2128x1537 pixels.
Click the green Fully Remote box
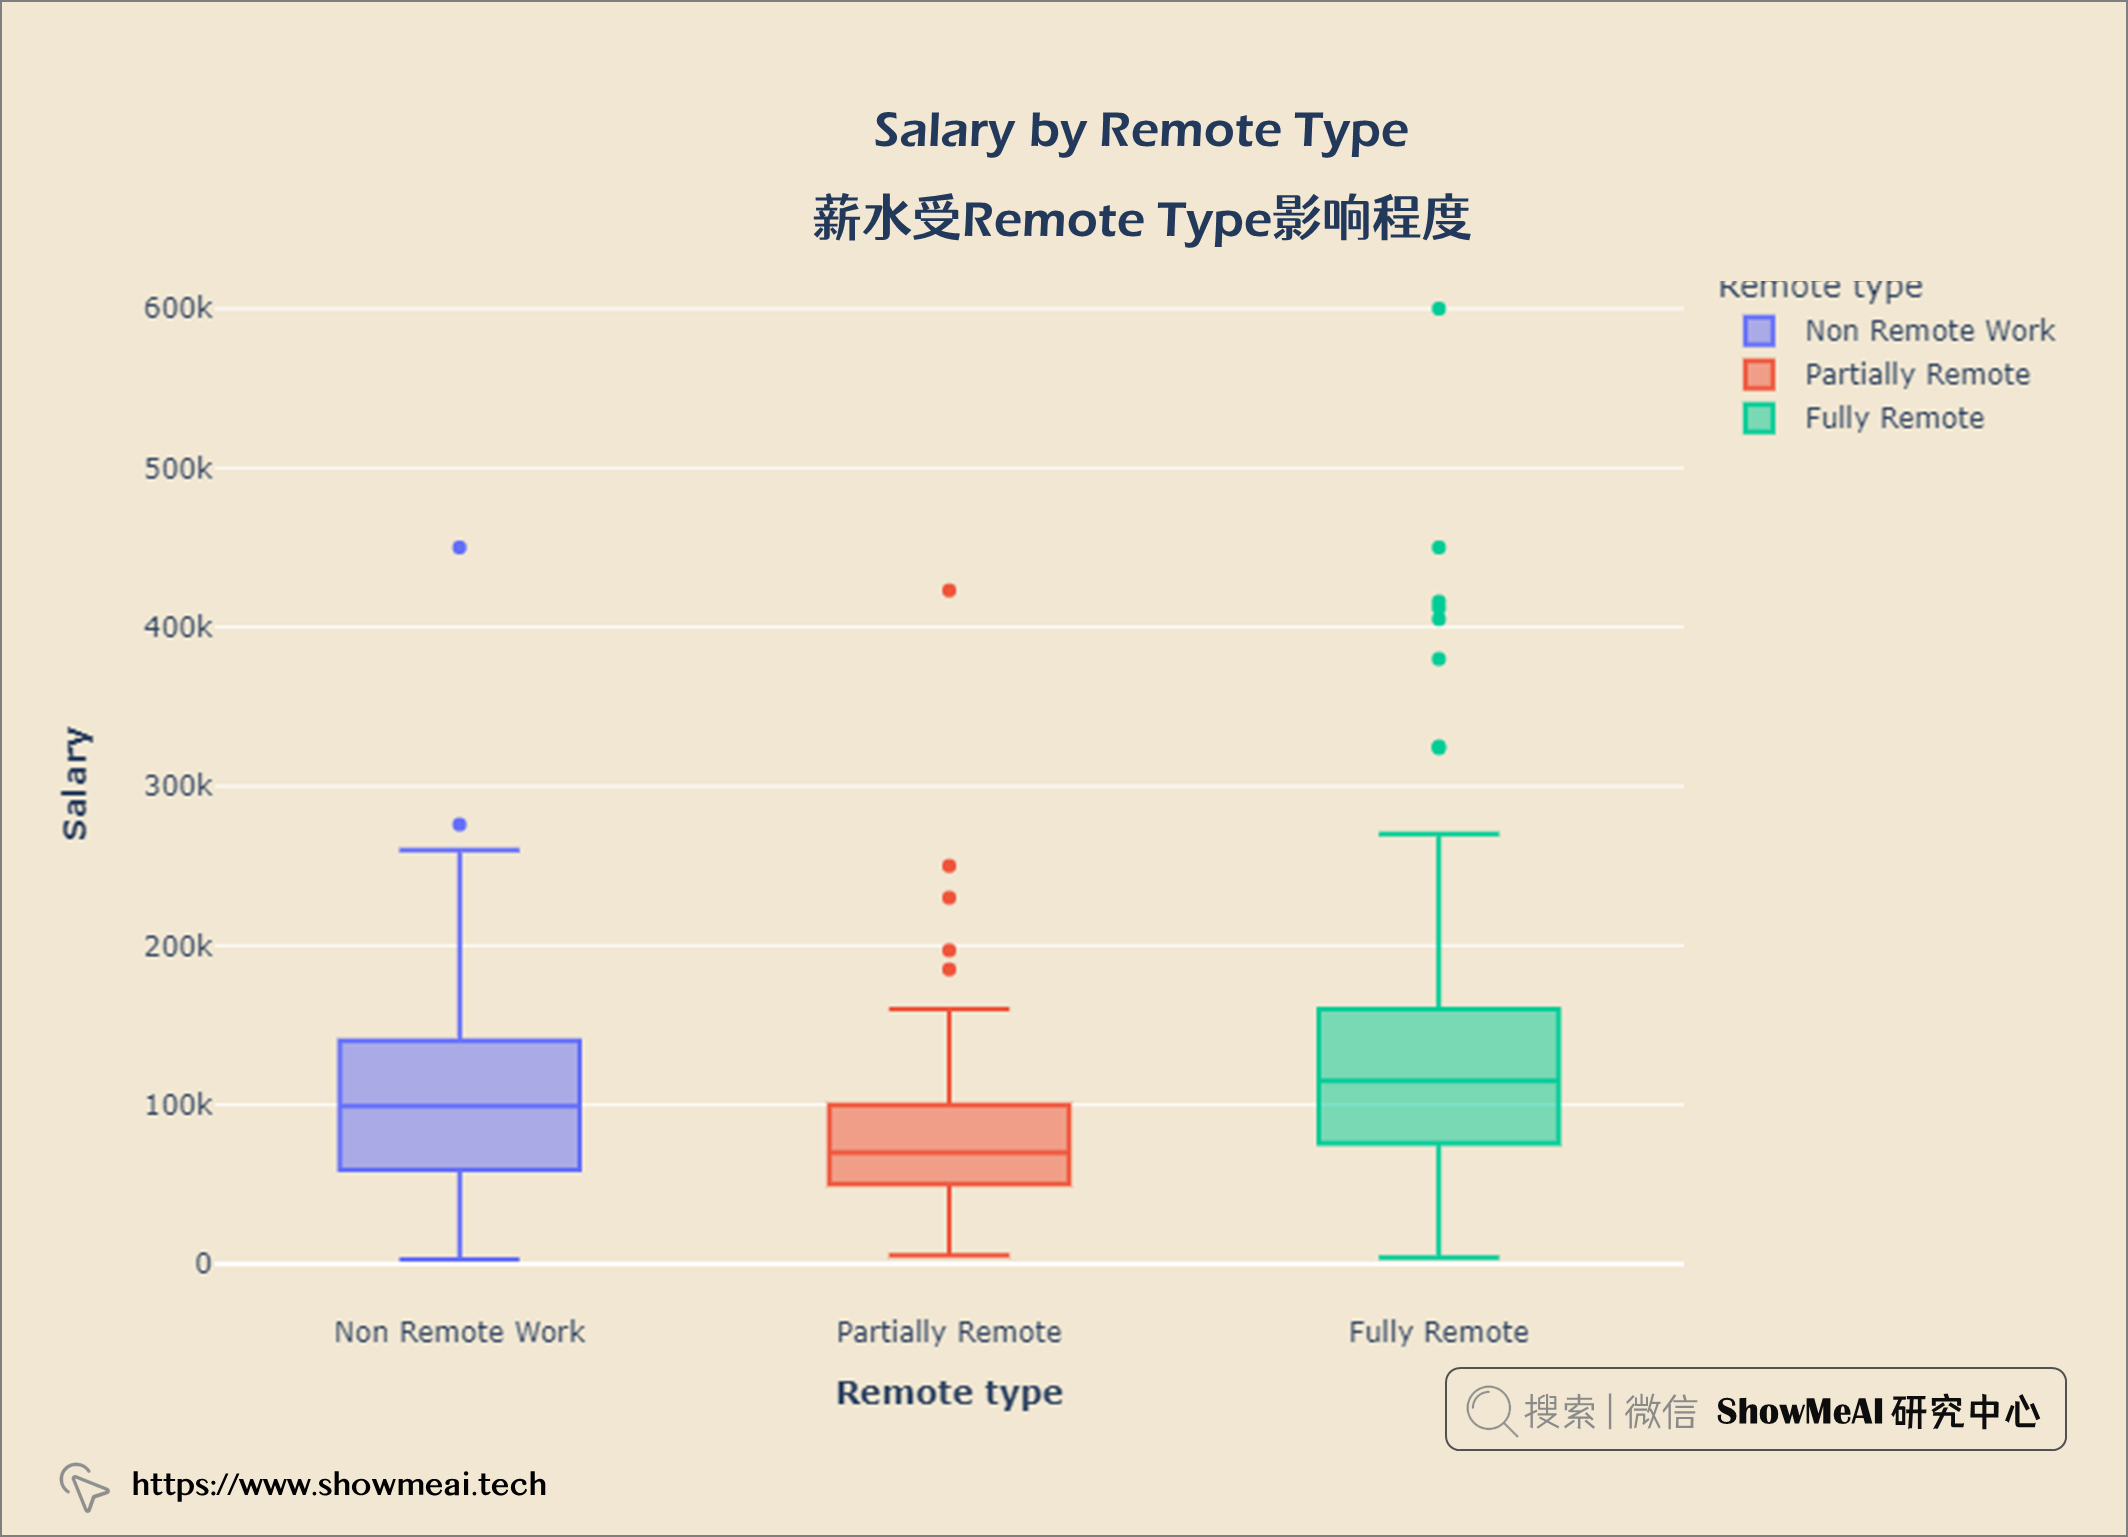(x=1438, y=1076)
